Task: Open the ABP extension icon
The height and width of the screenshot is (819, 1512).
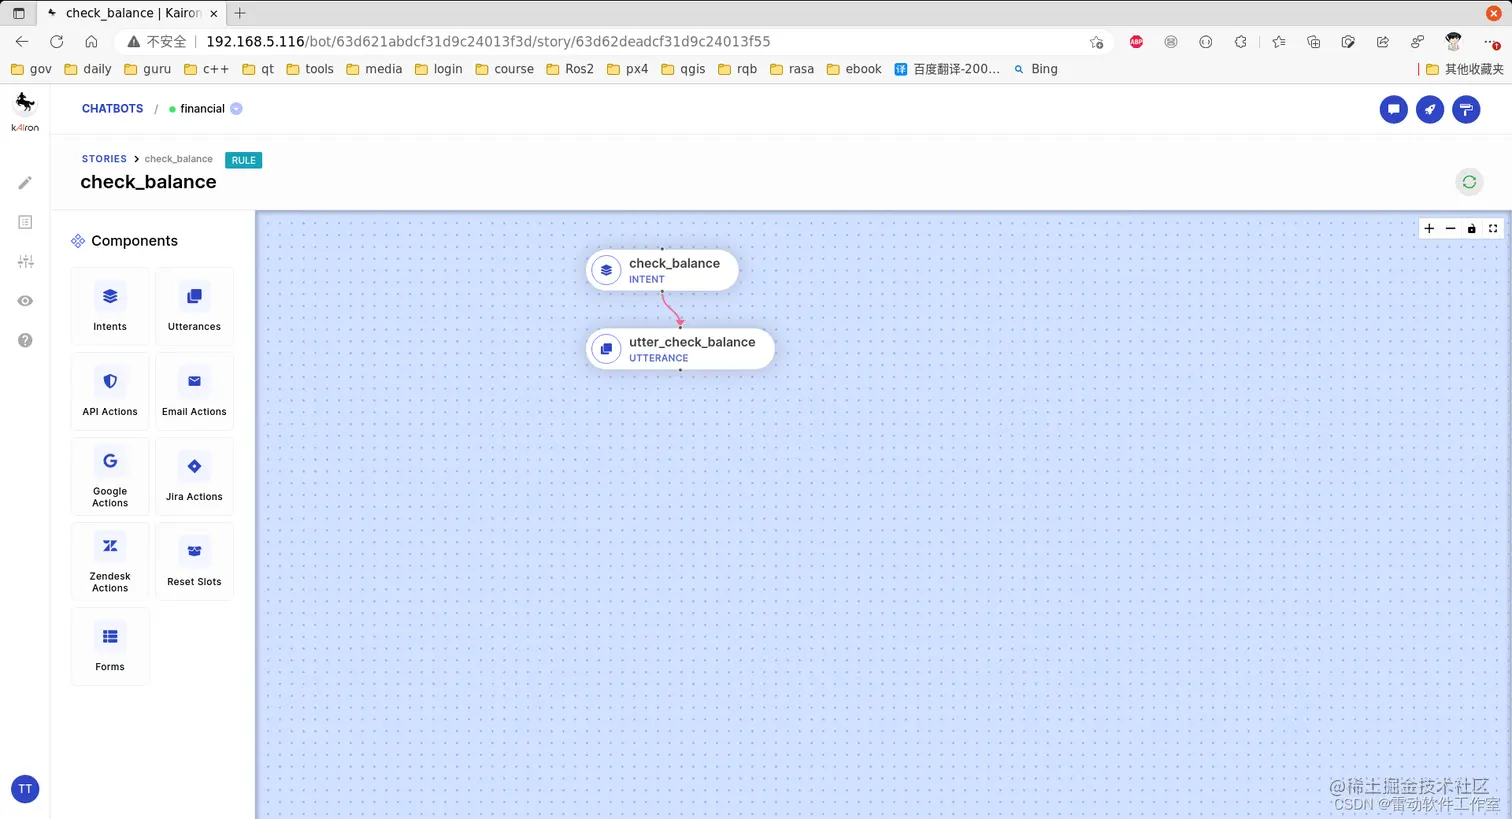Action: 1136,42
